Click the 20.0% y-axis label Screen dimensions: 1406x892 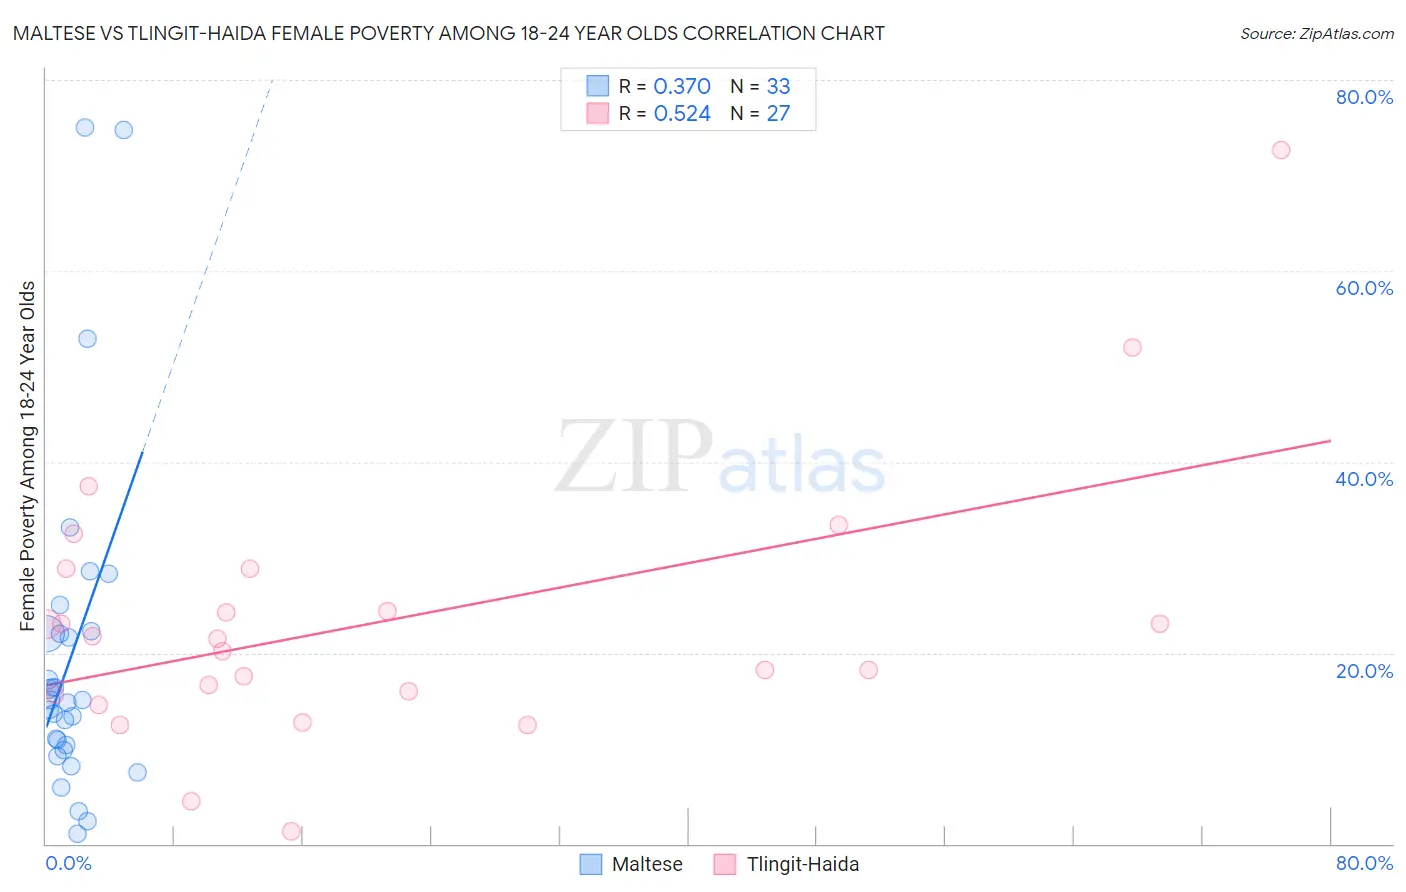pyautogui.click(x=1364, y=671)
